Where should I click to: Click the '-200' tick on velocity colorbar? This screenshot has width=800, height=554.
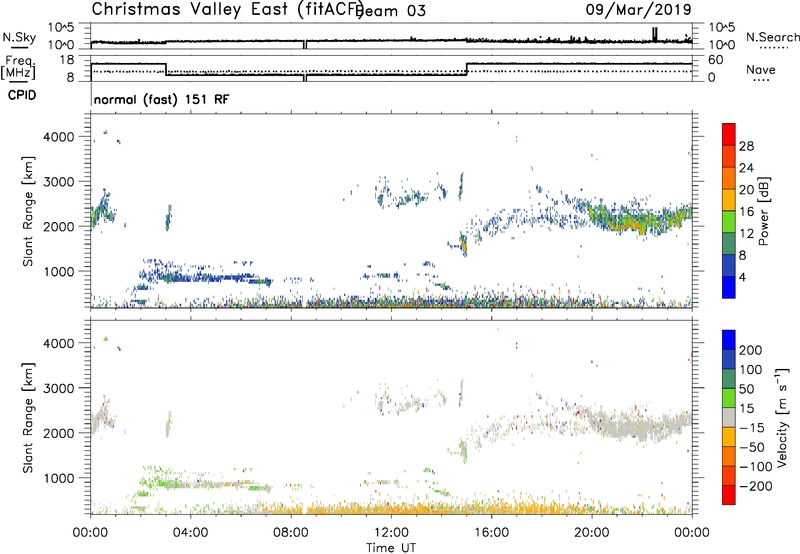[x=756, y=486]
